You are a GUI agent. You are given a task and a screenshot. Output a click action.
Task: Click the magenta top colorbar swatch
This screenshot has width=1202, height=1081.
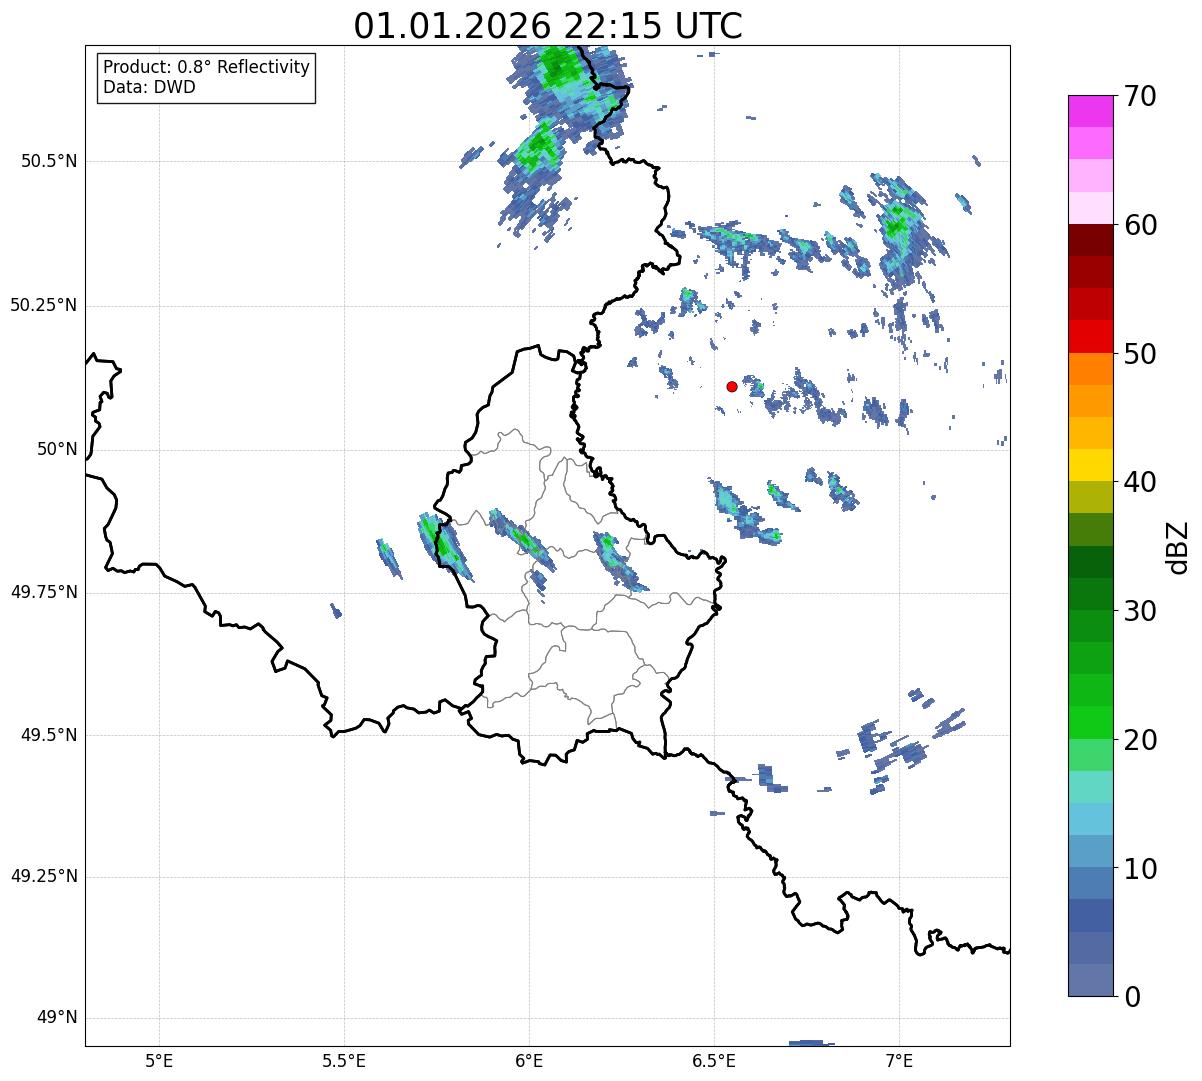[x=1091, y=111]
